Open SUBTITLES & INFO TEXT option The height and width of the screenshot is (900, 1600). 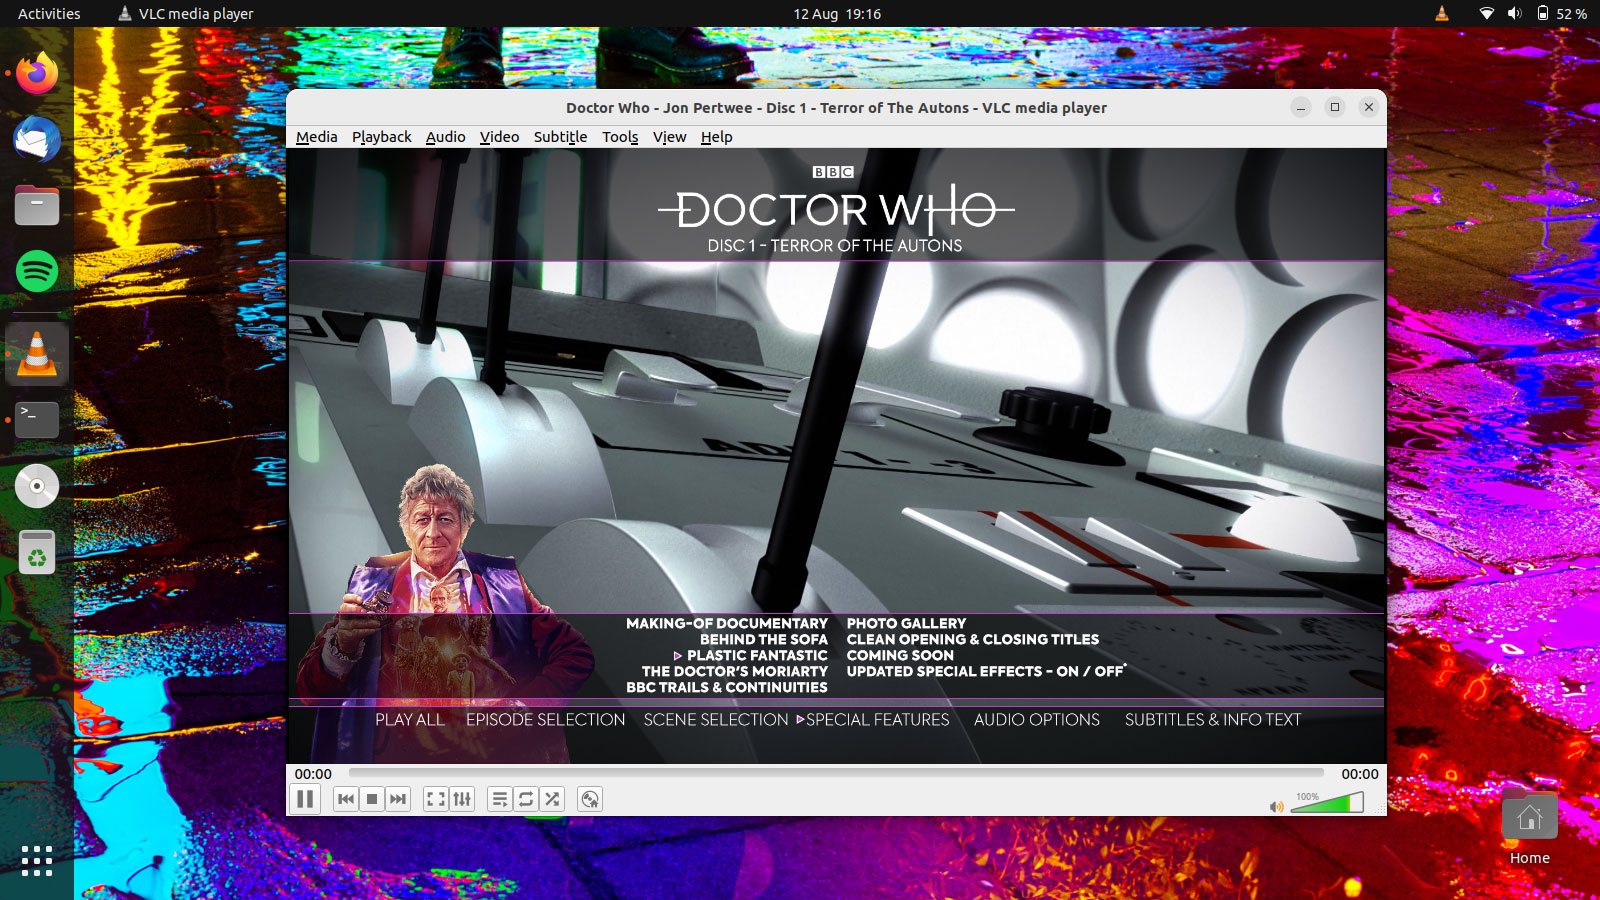tap(1213, 720)
